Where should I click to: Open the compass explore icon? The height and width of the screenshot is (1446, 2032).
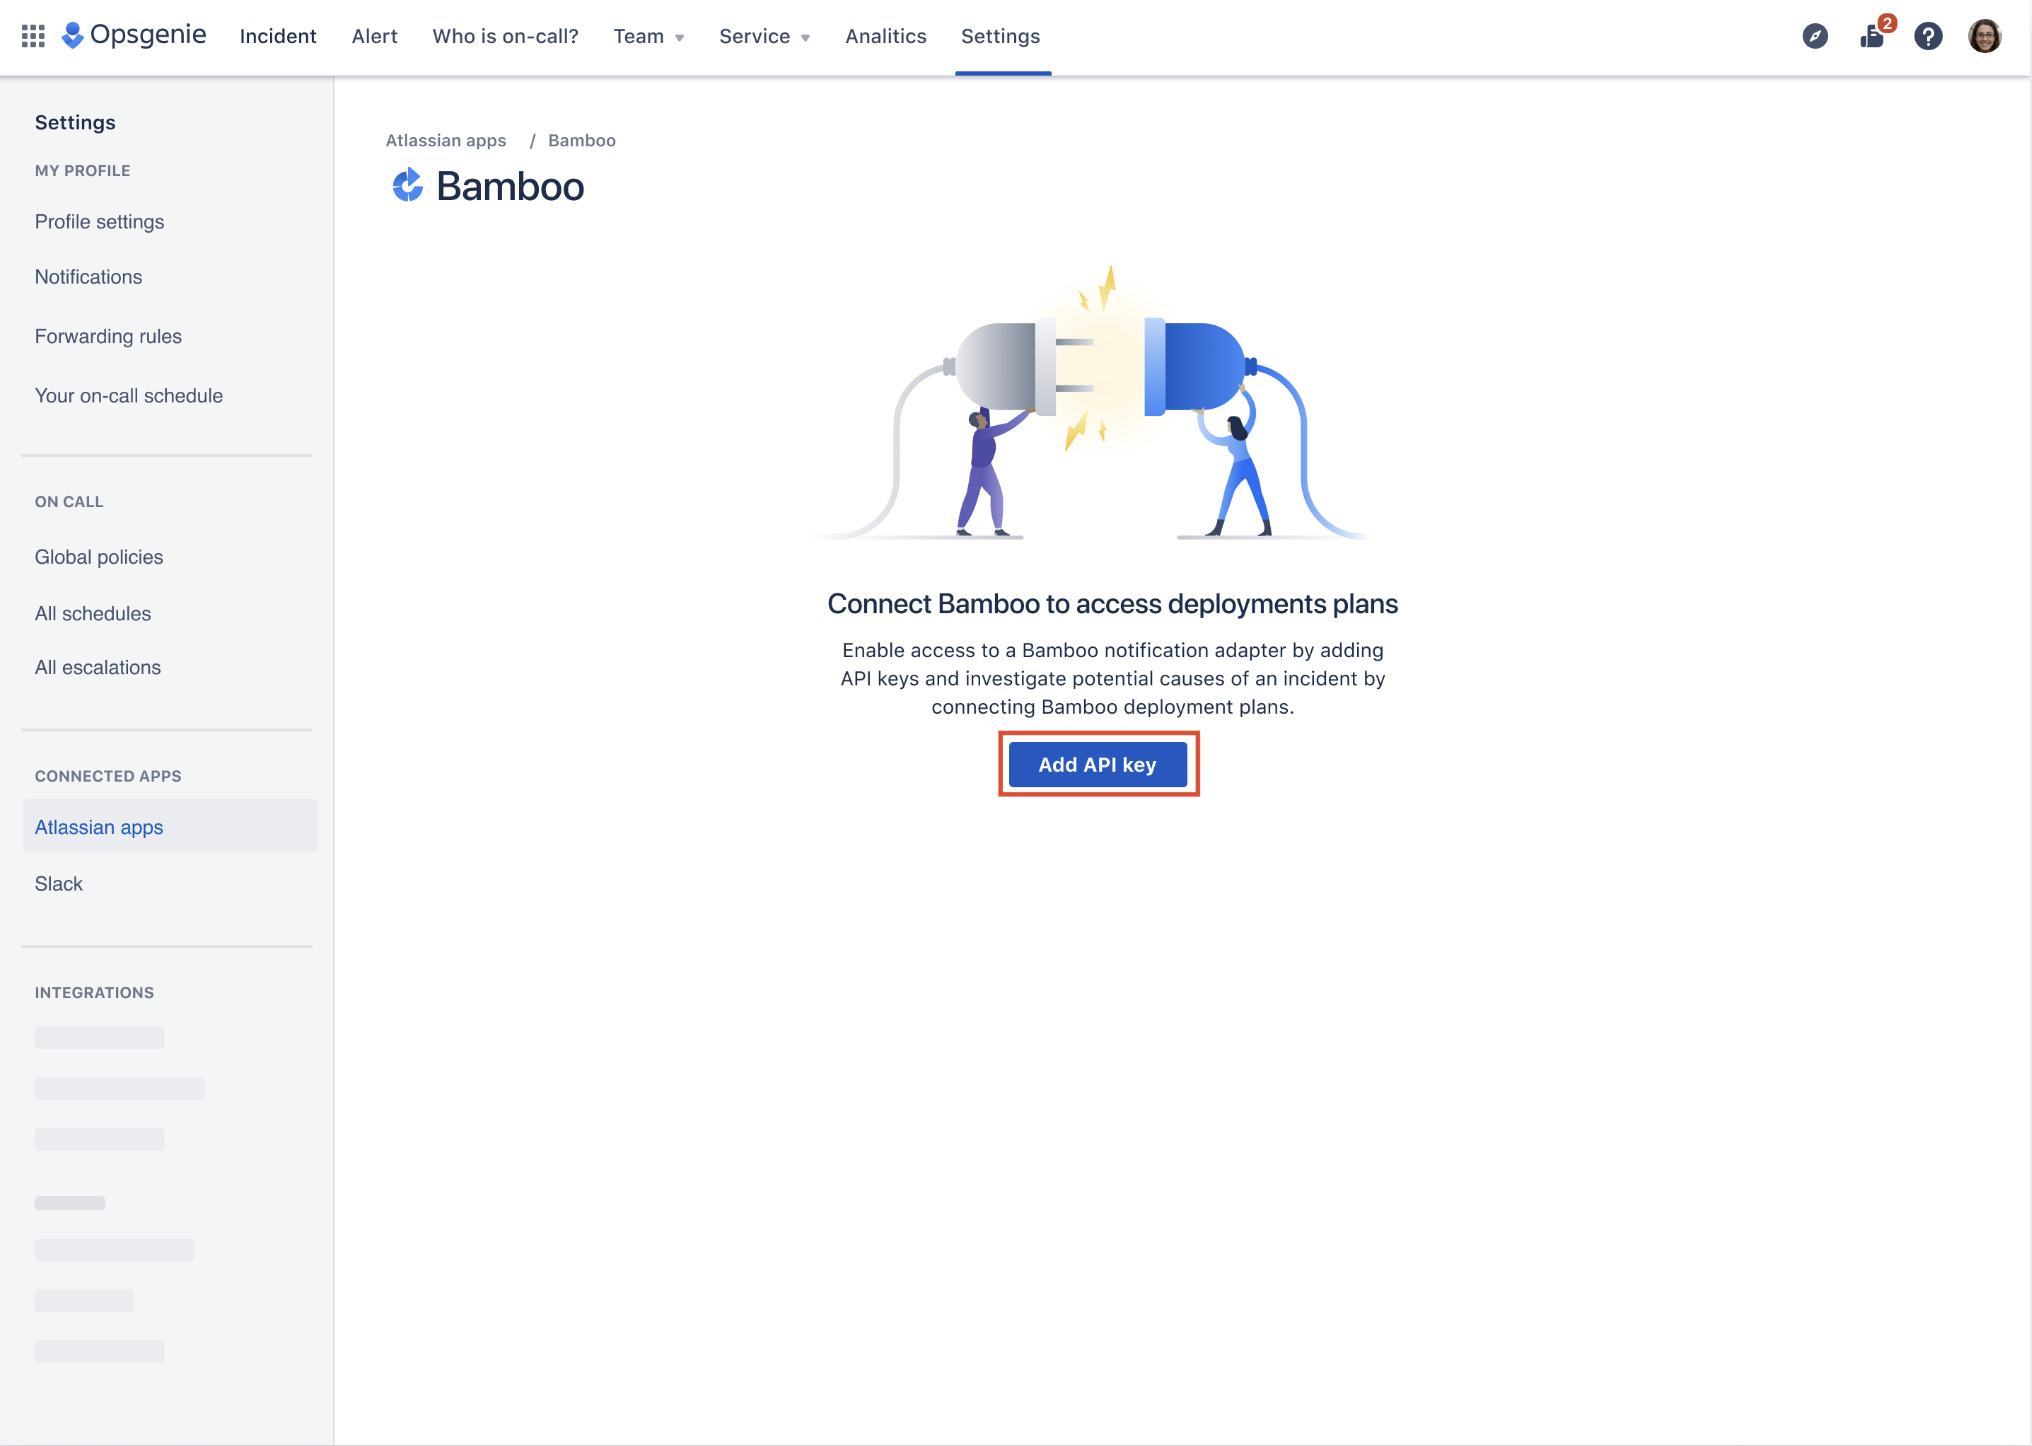1815,36
